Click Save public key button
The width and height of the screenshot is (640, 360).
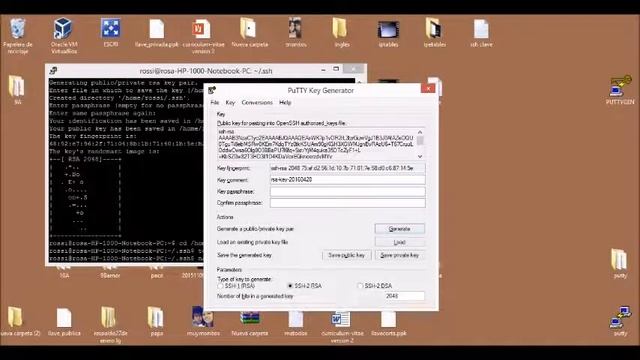point(347,255)
